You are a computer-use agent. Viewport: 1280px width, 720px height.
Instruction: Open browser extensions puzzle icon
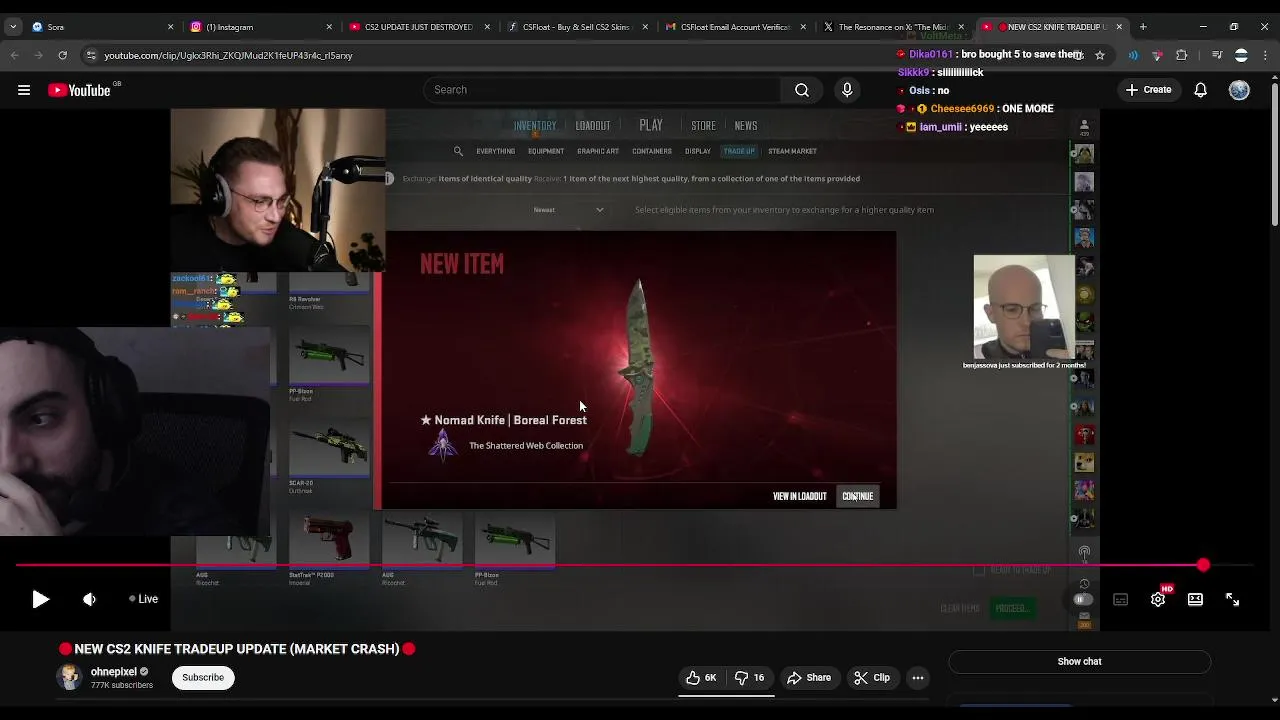point(1181,56)
